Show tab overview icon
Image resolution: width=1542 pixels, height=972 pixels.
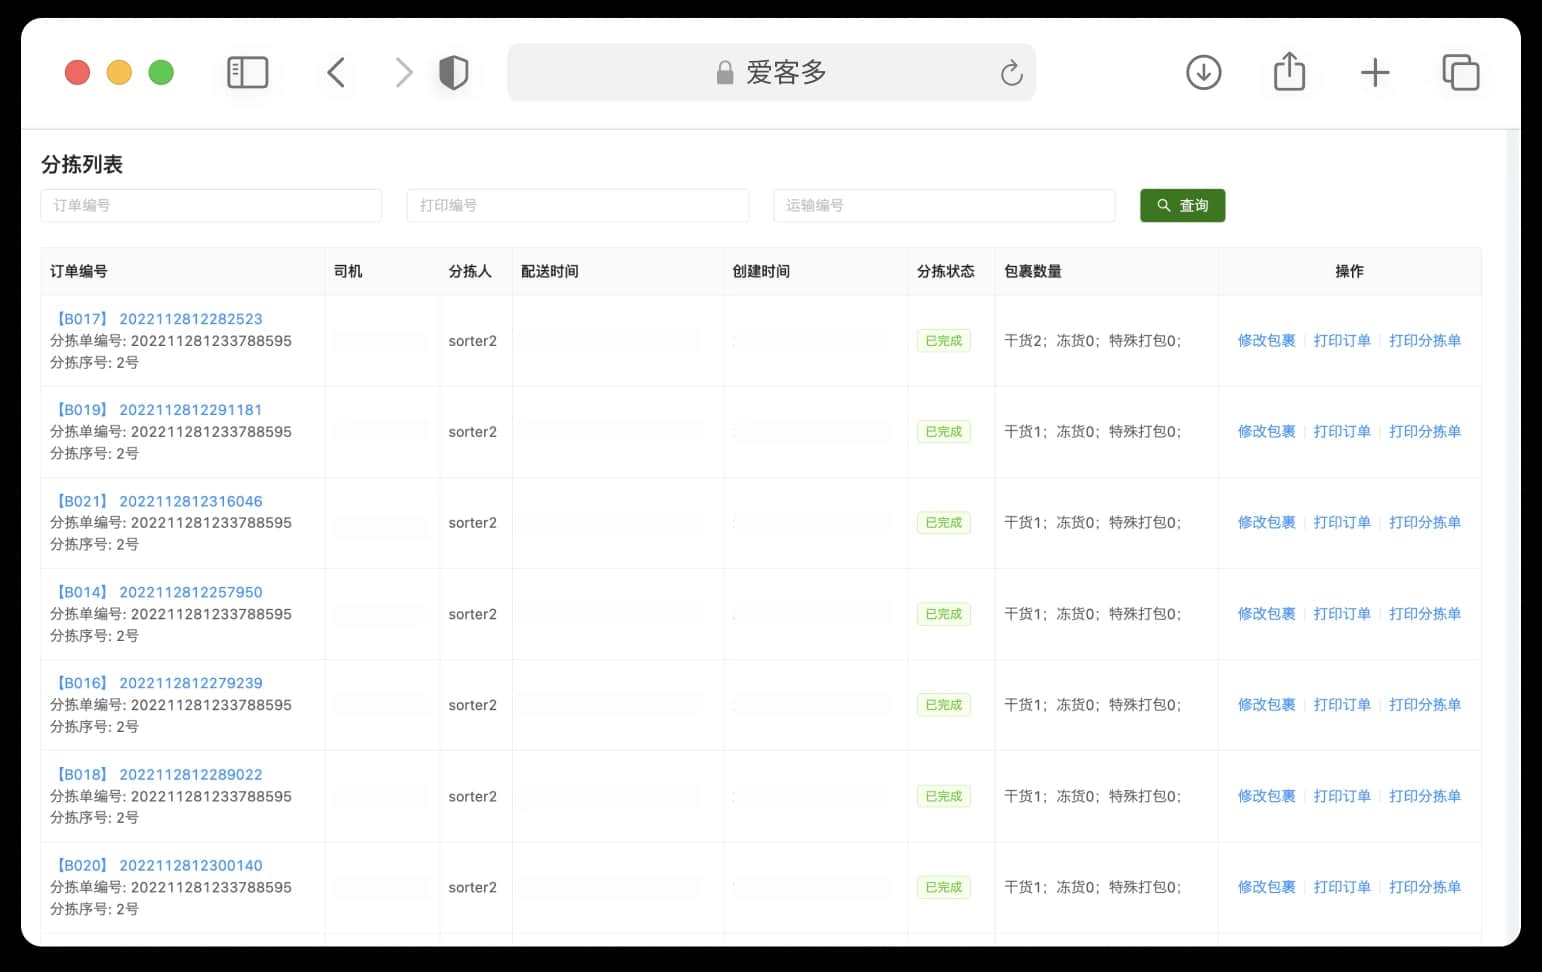click(1461, 72)
